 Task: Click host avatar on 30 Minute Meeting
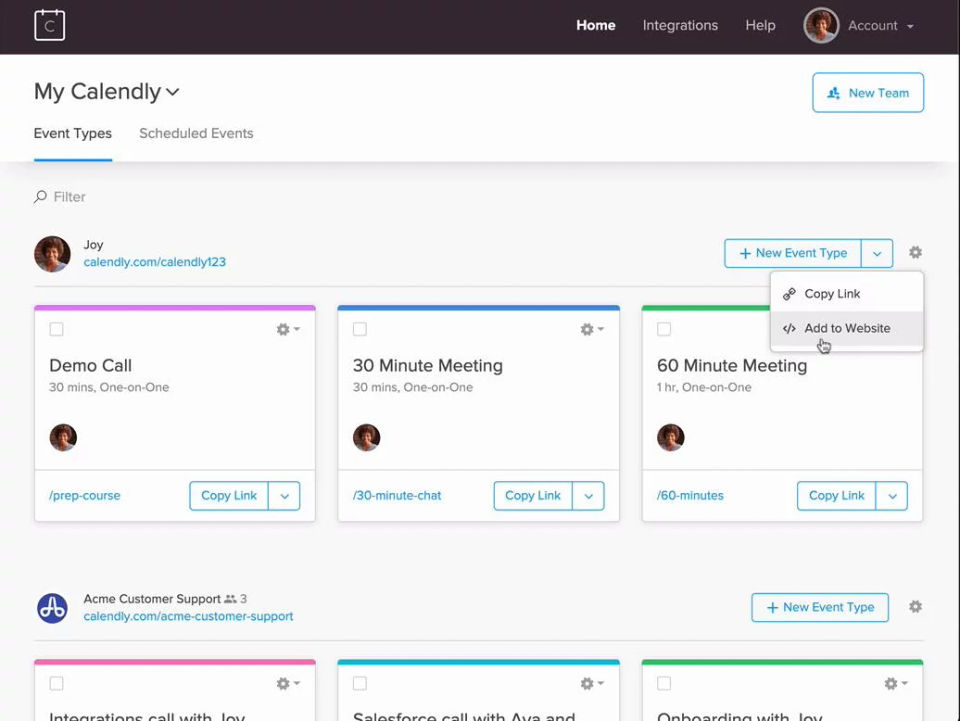tap(367, 437)
